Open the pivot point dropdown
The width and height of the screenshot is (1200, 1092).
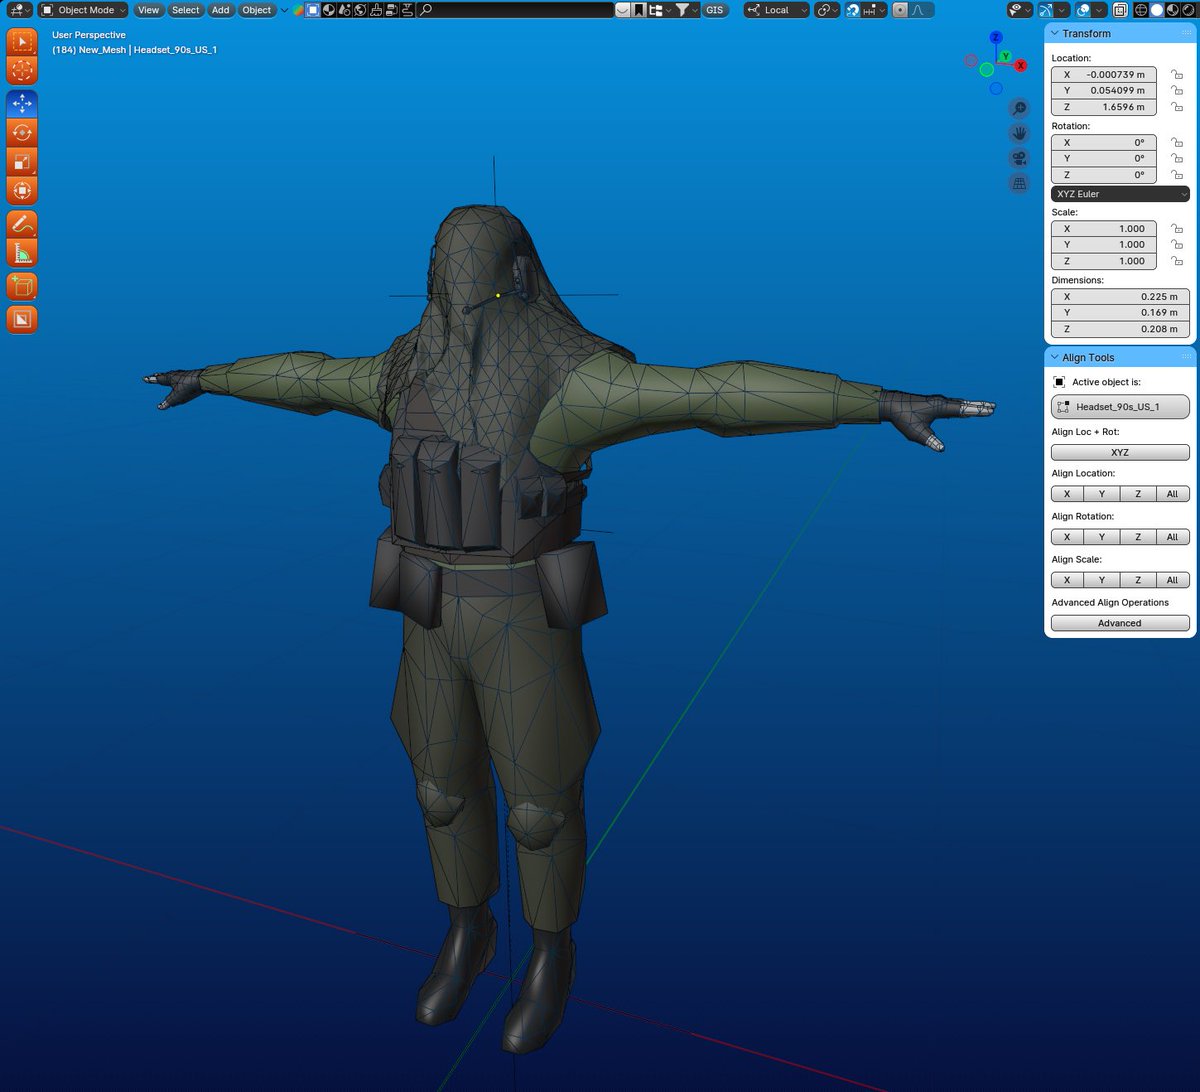point(827,10)
